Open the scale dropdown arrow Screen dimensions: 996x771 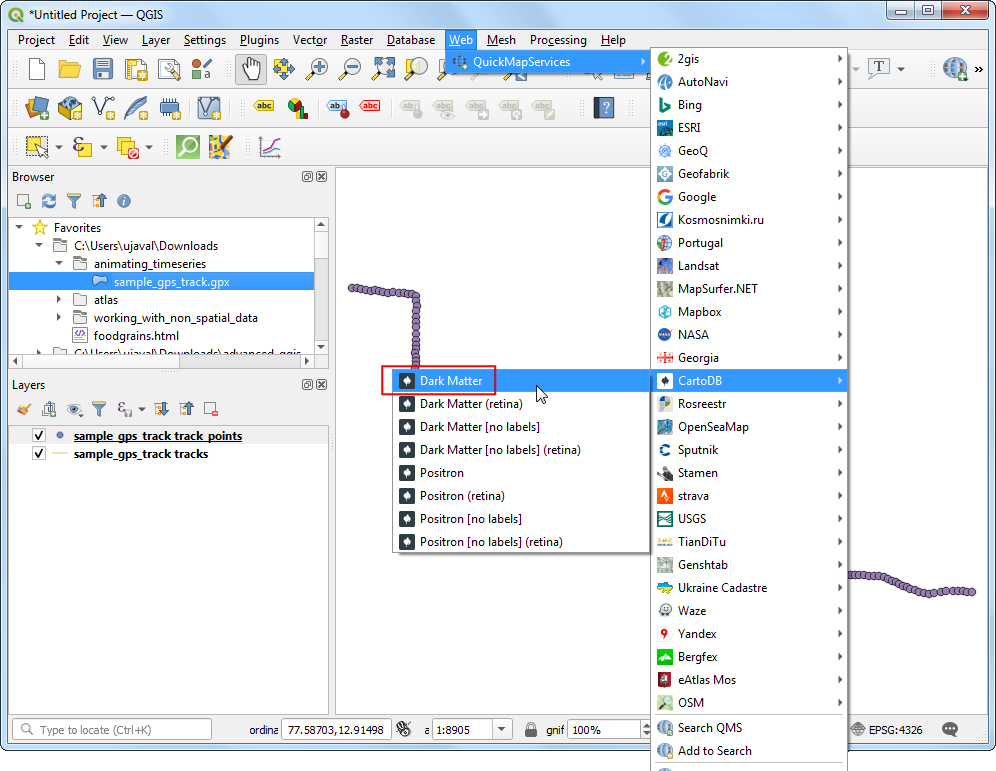pos(502,730)
